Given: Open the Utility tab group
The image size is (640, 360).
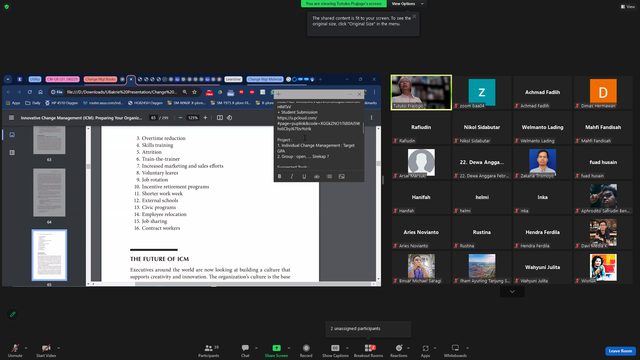Looking at the screenshot, I should tap(35, 79).
